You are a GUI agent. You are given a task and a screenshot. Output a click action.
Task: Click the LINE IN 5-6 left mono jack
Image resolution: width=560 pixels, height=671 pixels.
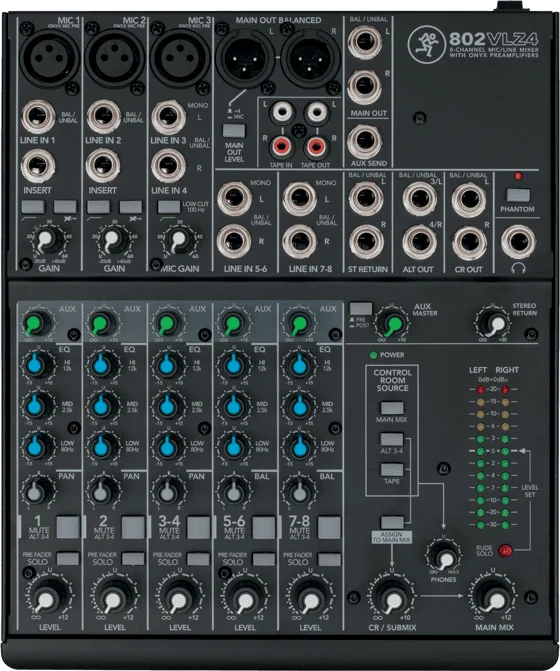[x=234, y=198]
